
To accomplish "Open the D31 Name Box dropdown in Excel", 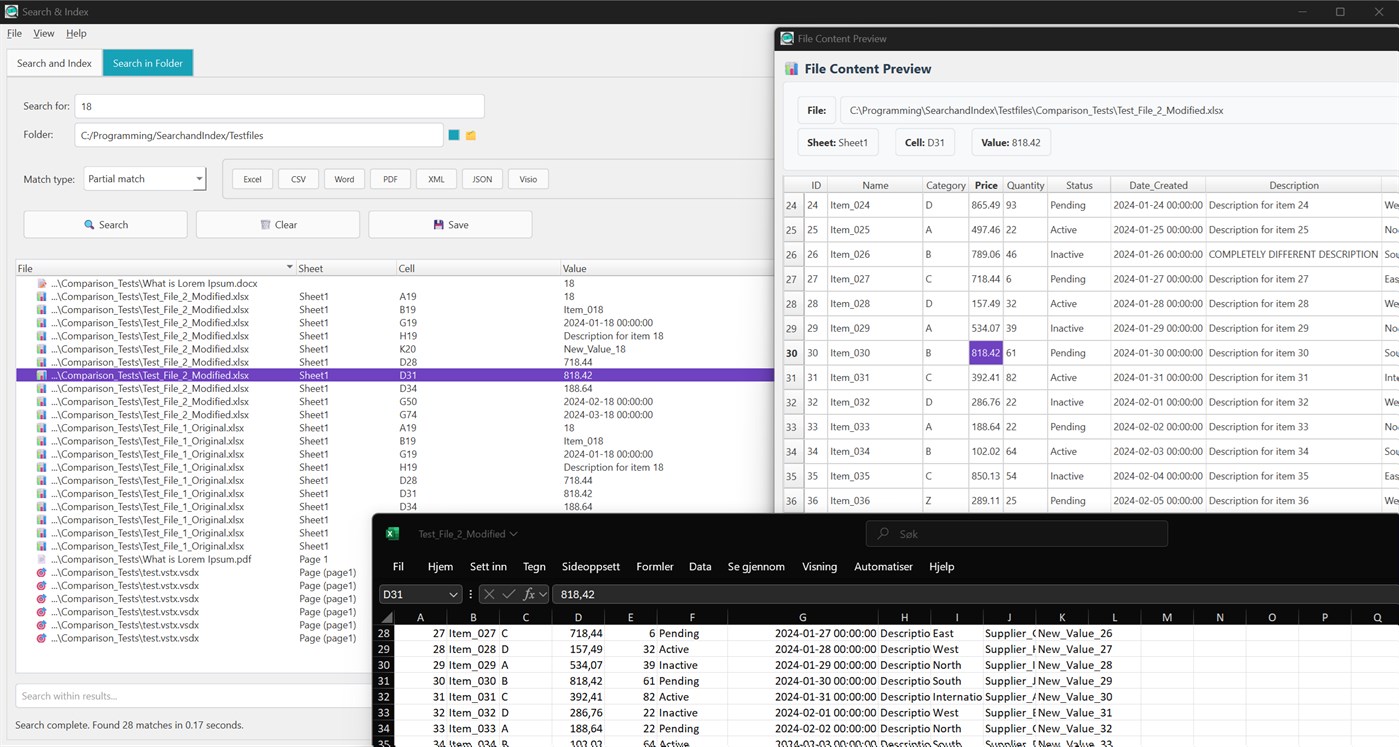I will click(x=454, y=594).
